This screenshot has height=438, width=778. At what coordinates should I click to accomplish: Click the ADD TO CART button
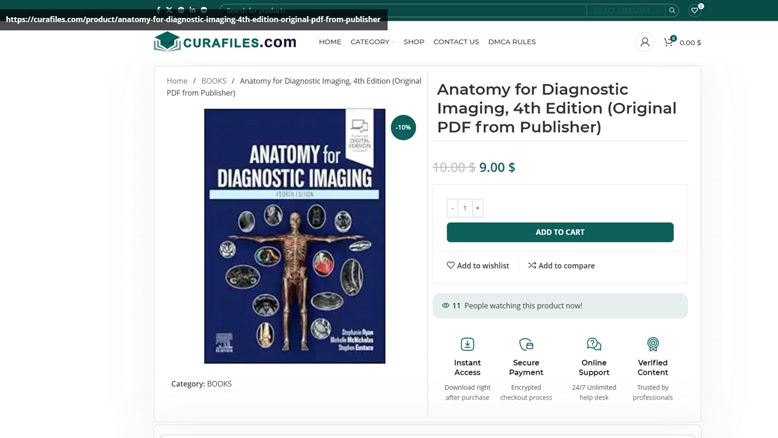click(x=560, y=232)
